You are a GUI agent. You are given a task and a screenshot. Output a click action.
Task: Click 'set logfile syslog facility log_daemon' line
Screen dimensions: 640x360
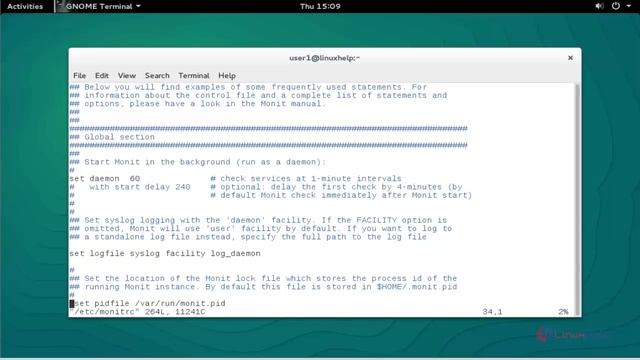[165, 253]
